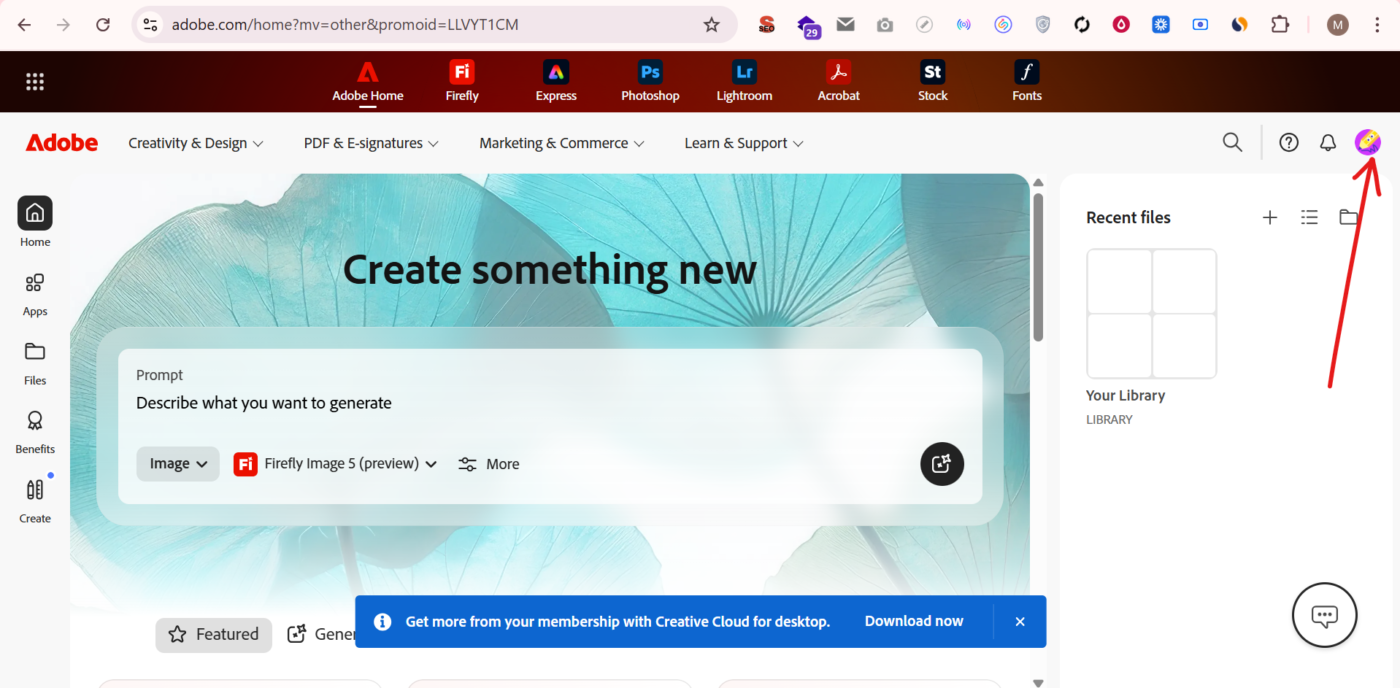Viewport: 1400px width, 688px height.
Task: Open the notifications bell
Action: coord(1327,142)
